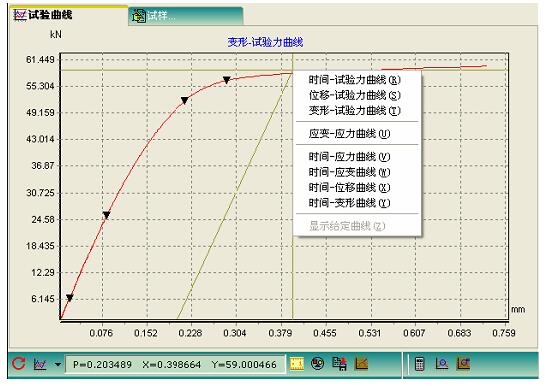The width and height of the screenshot is (545, 386).
Task: Open the calculator icon
Action: click(420, 364)
